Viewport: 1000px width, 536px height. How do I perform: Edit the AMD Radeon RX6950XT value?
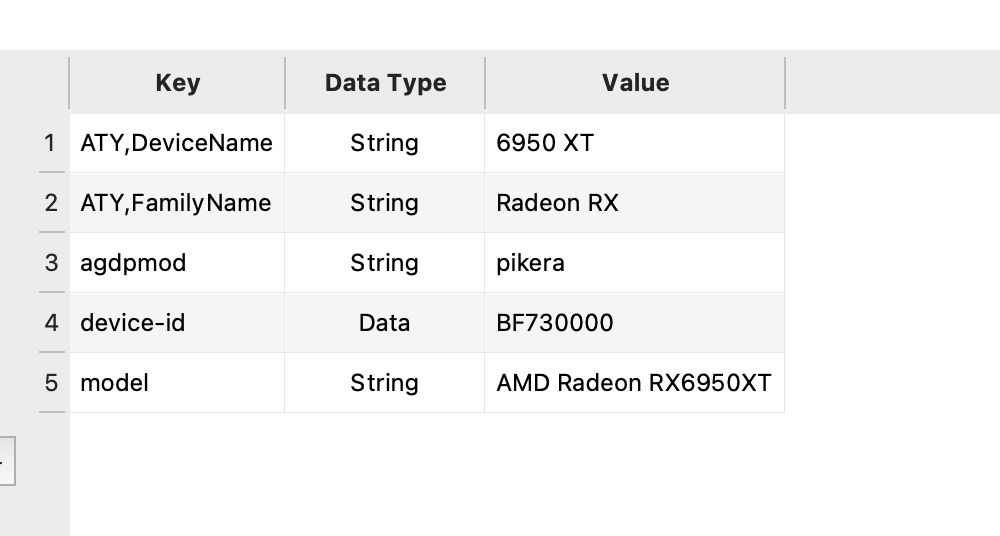click(x=635, y=383)
